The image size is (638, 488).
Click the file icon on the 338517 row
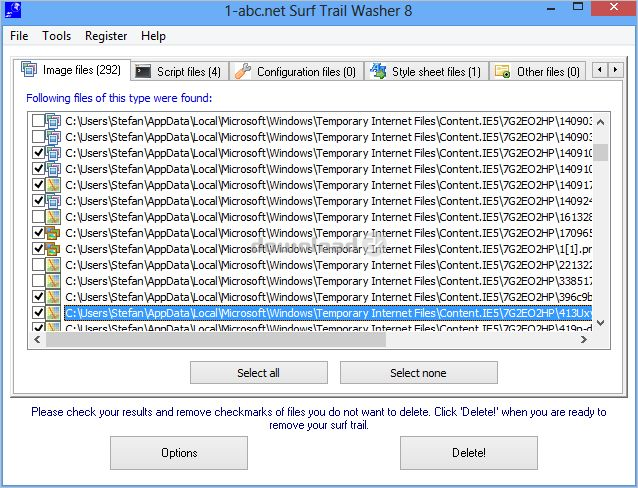tap(53, 281)
